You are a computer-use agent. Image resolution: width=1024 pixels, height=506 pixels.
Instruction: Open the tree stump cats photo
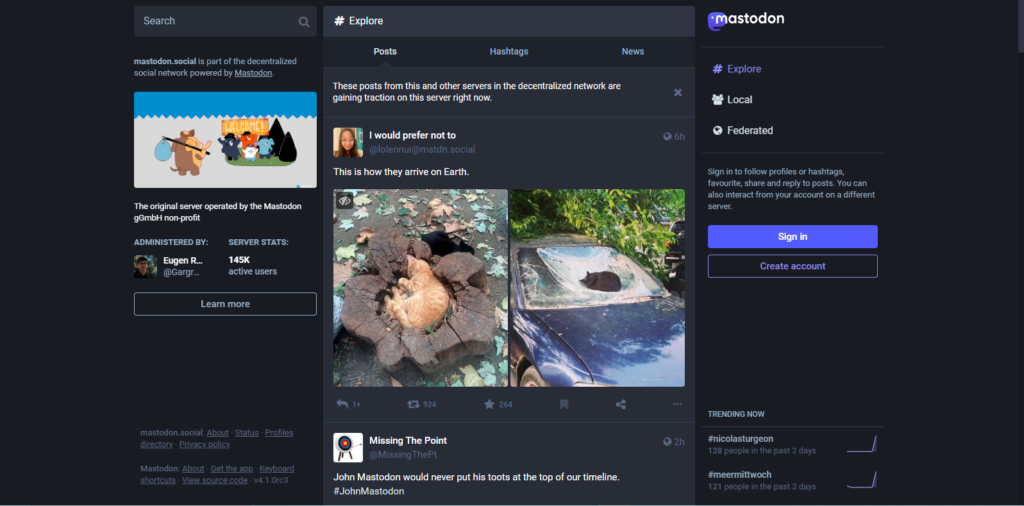pyautogui.click(x=421, y=288)
